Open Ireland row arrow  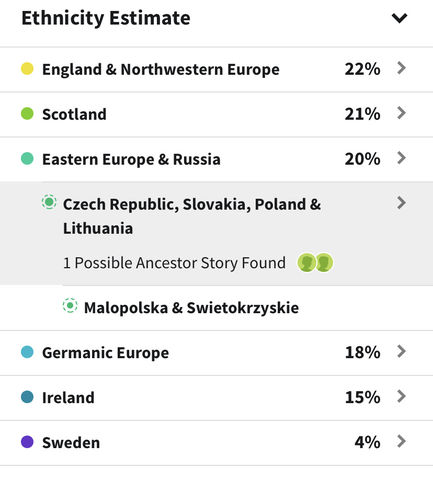point(401,396)
